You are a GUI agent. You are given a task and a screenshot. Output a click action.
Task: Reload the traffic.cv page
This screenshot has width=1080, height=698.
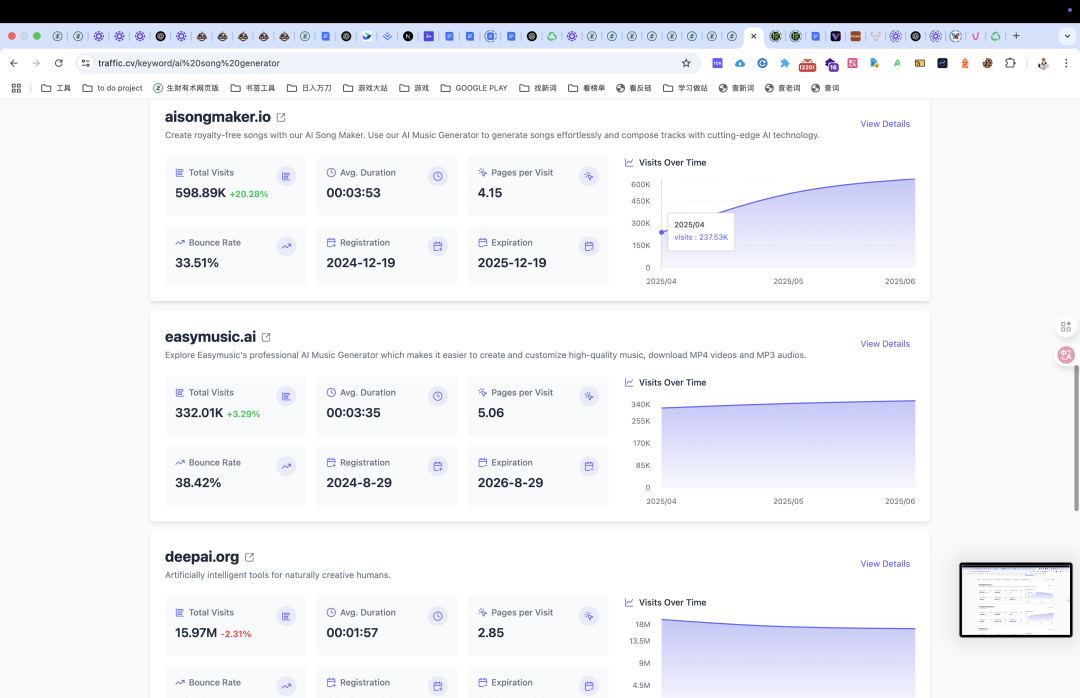59,63
